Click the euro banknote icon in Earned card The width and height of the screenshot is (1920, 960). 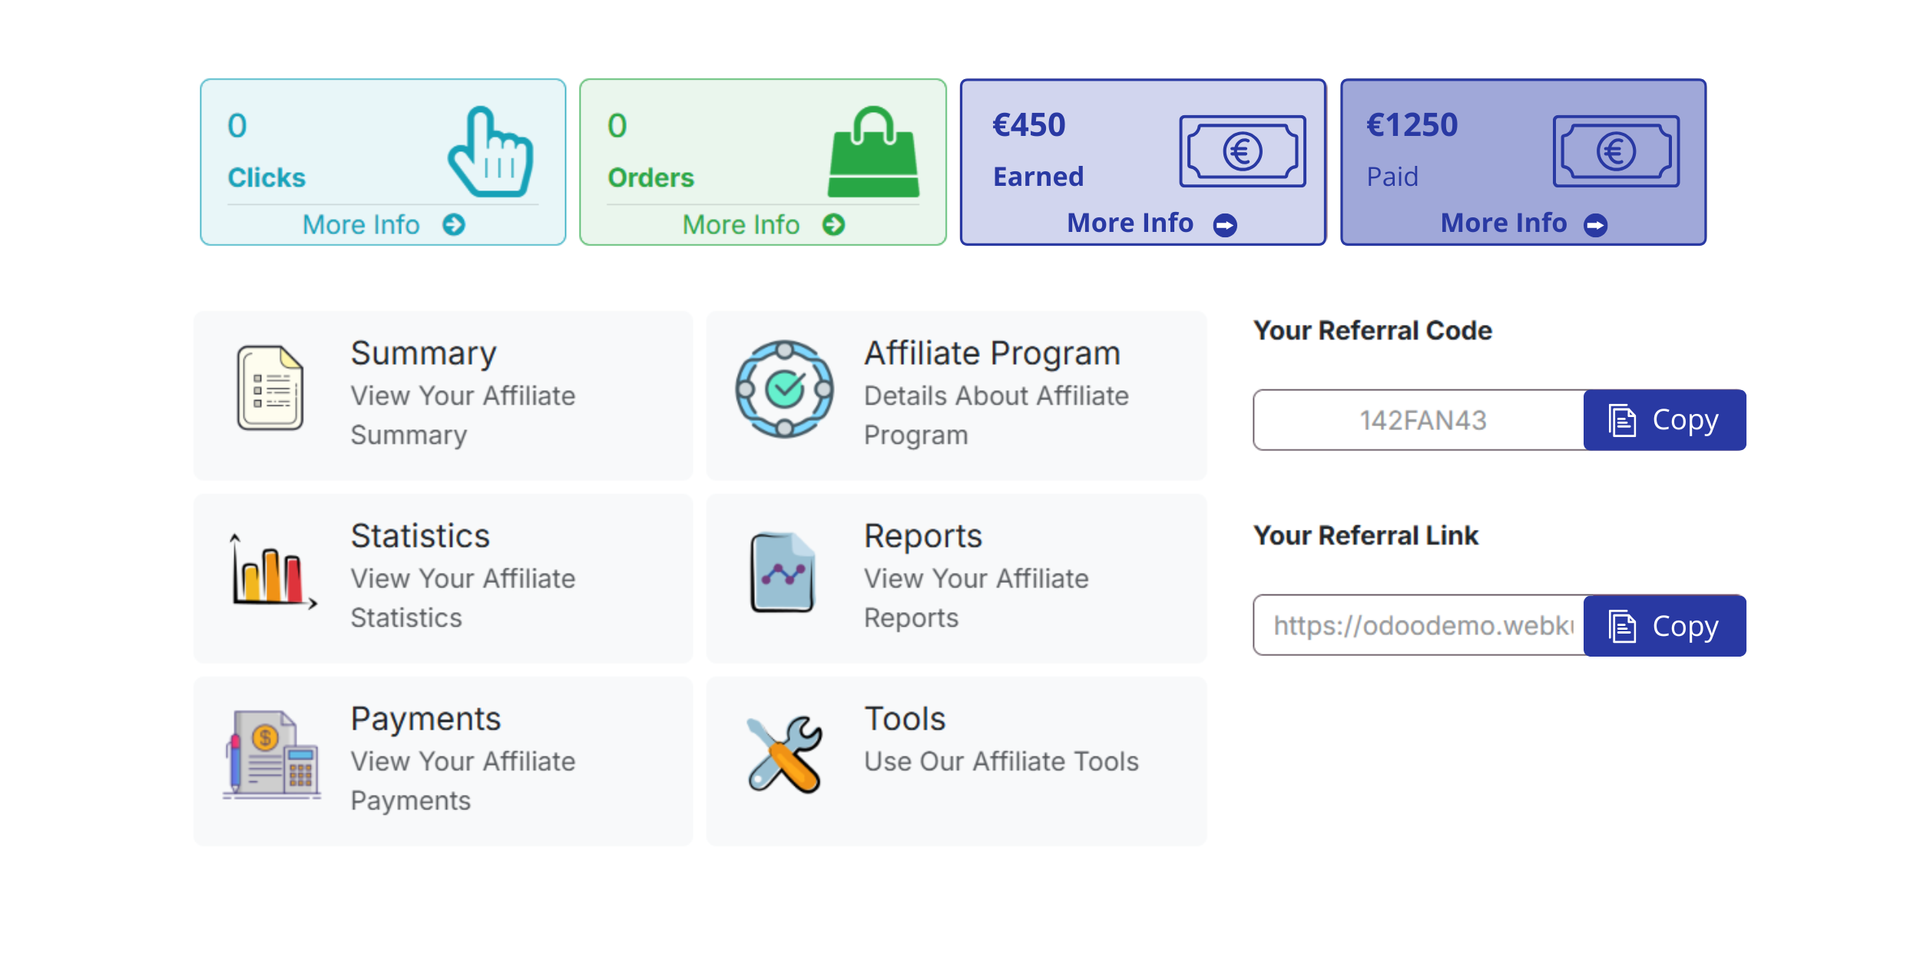coord(1242,152)
